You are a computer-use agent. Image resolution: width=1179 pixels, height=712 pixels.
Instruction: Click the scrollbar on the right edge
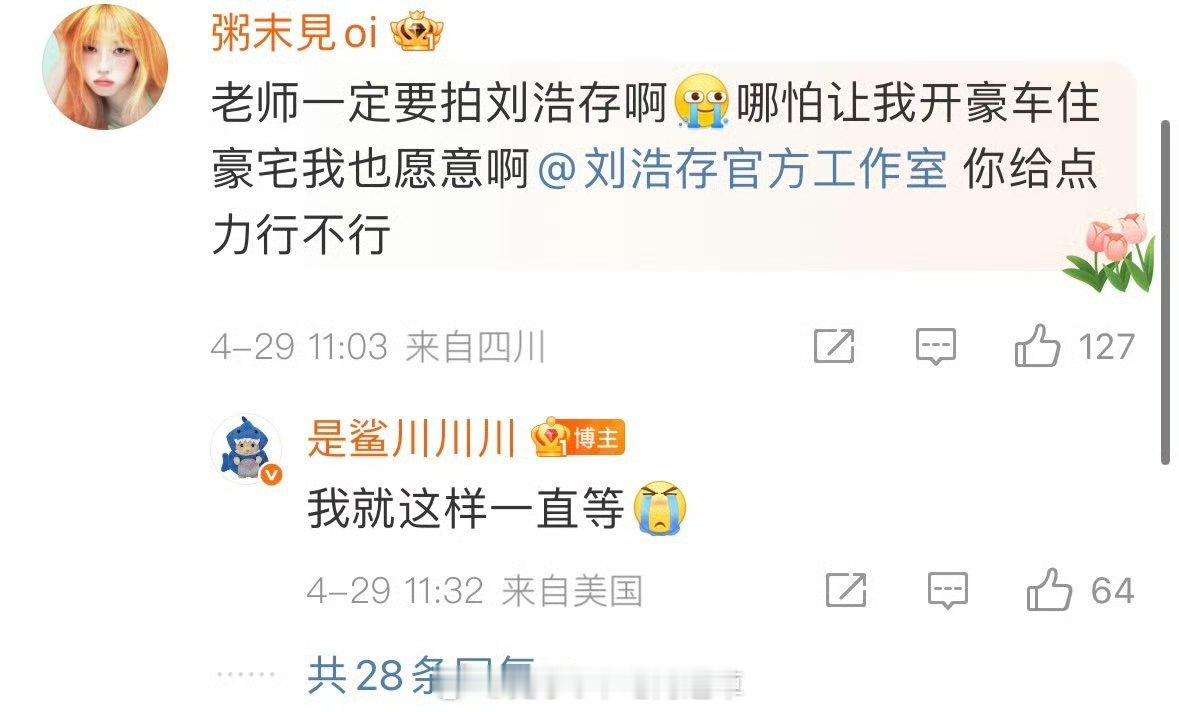coord(1165,293)
